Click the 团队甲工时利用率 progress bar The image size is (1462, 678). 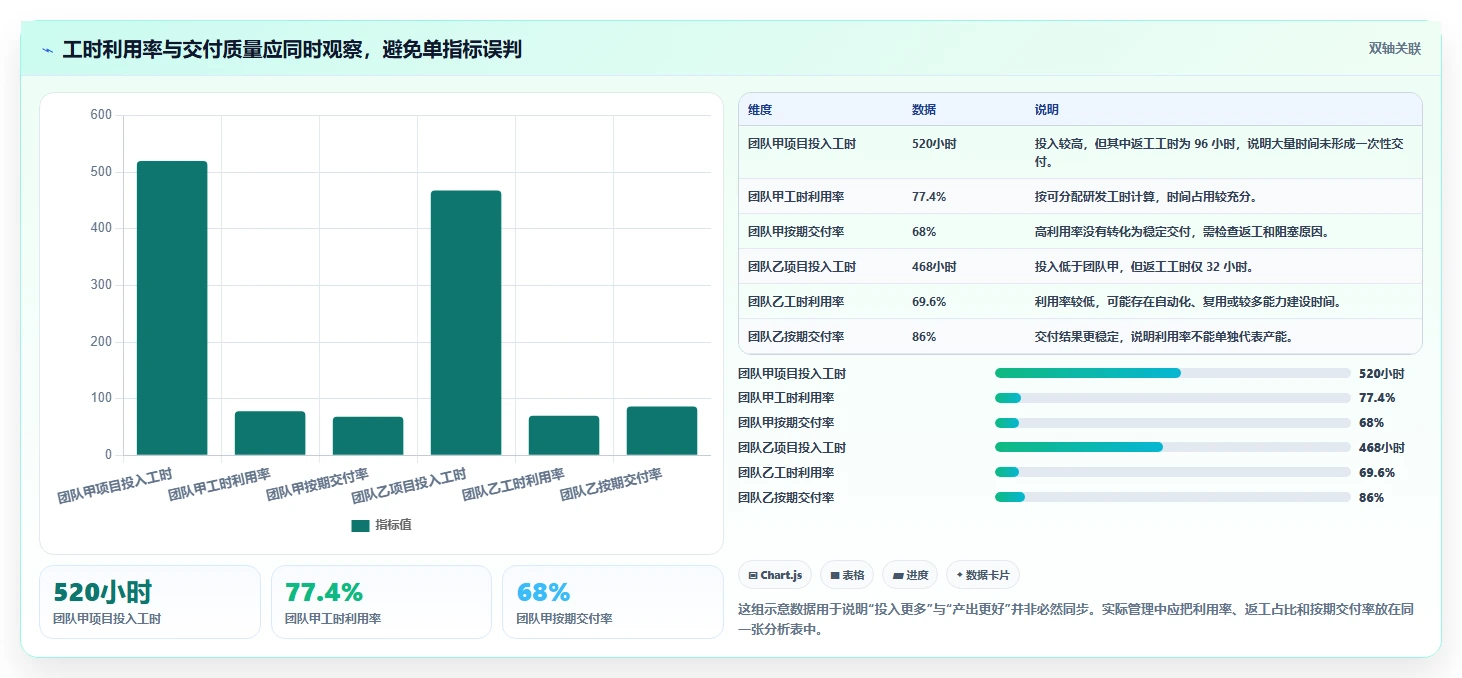[x=1172, y=398]
